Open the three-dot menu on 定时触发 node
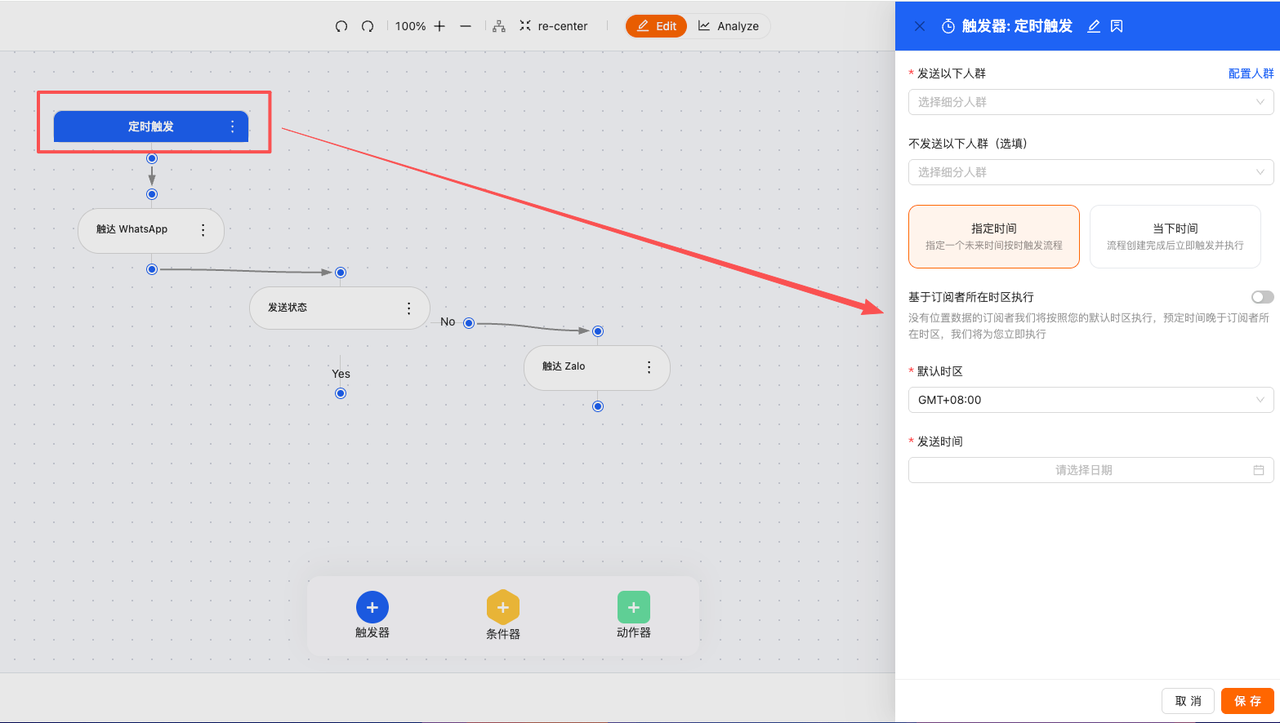1280x723 pixels. (232, 126)
